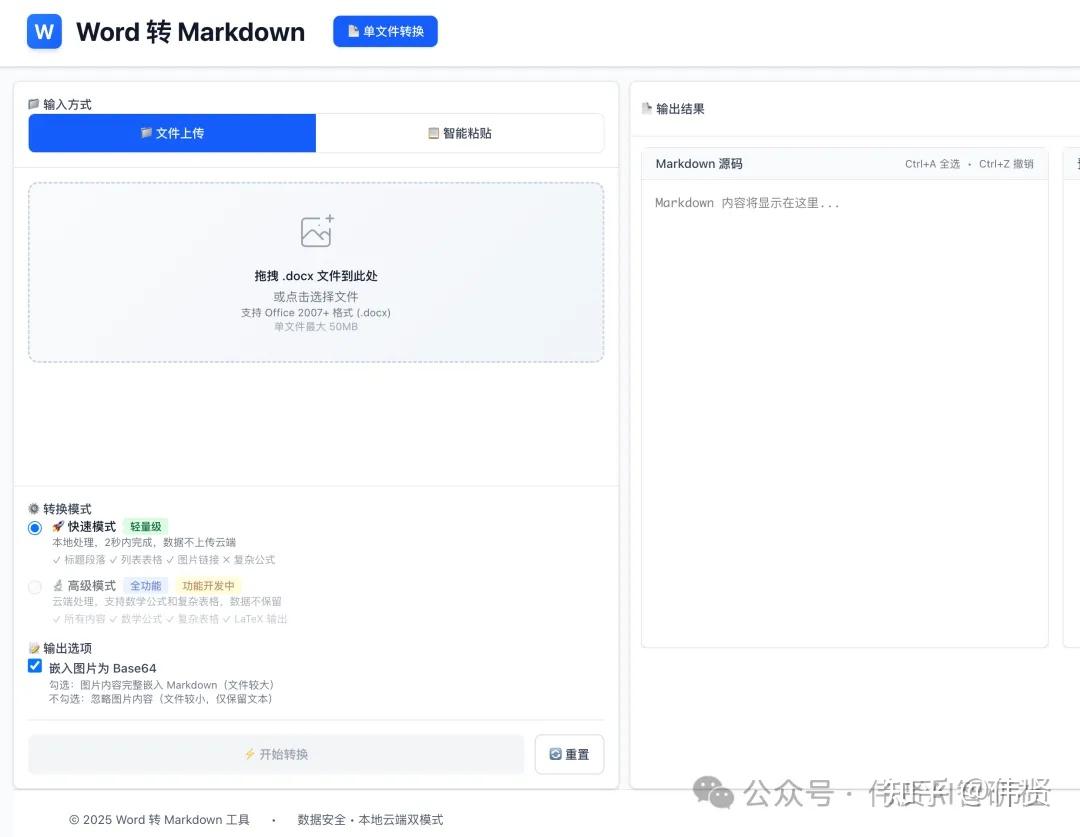Image resolution: width=1080 pixels, height=837 pixels.
Task: Switch to the 智能粘贴 tab
Action: [x=460, y=133]
